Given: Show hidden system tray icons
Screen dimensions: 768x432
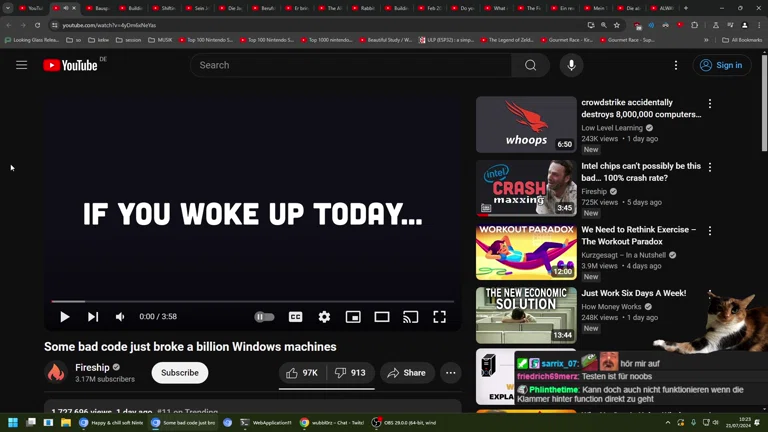Looking at the screenshot, I should click(x=668, y=422).
